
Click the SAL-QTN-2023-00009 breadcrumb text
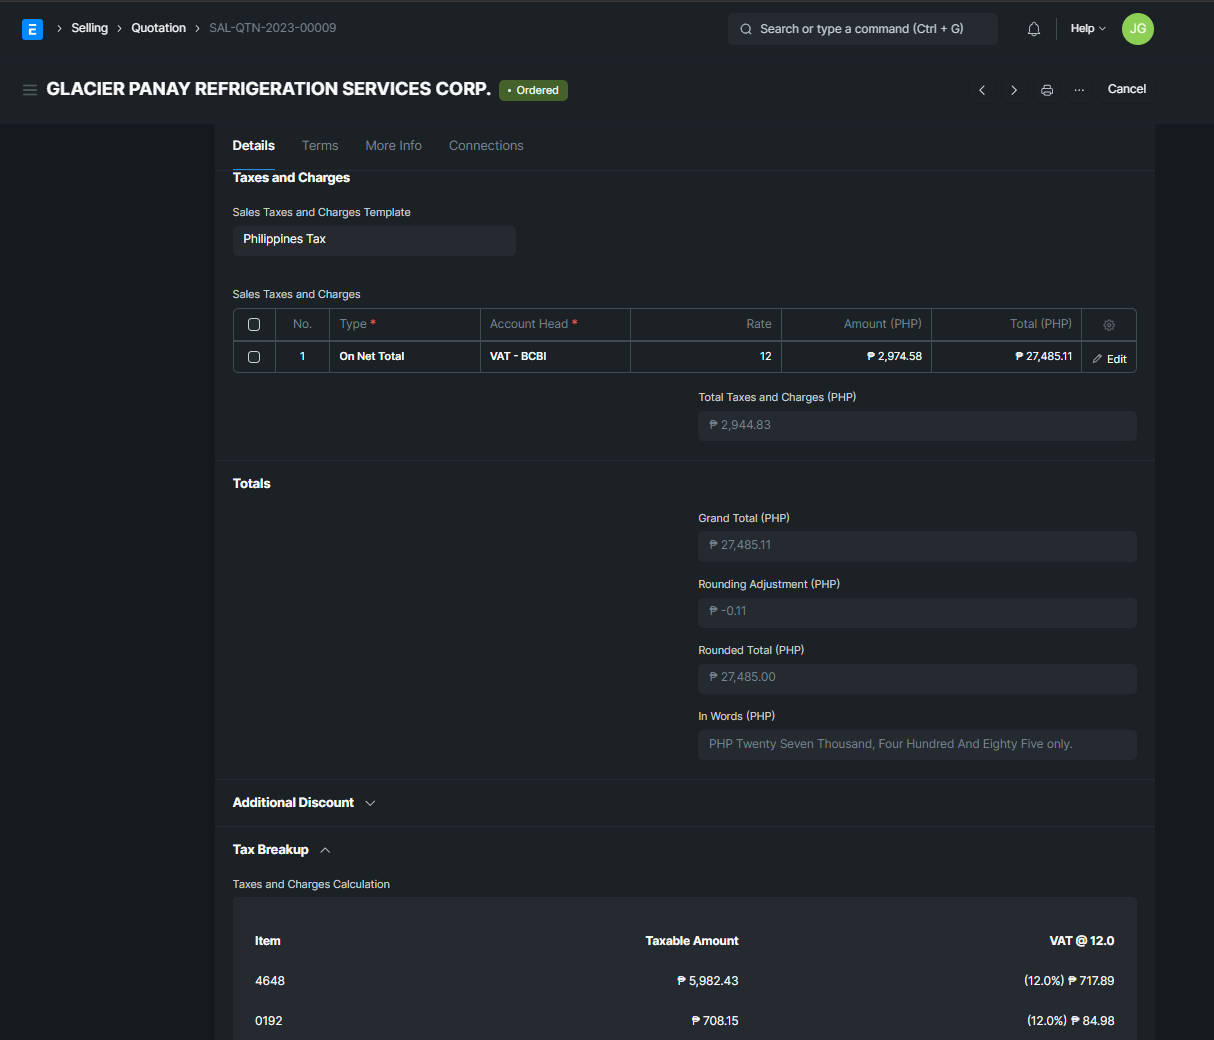(273, 28)
